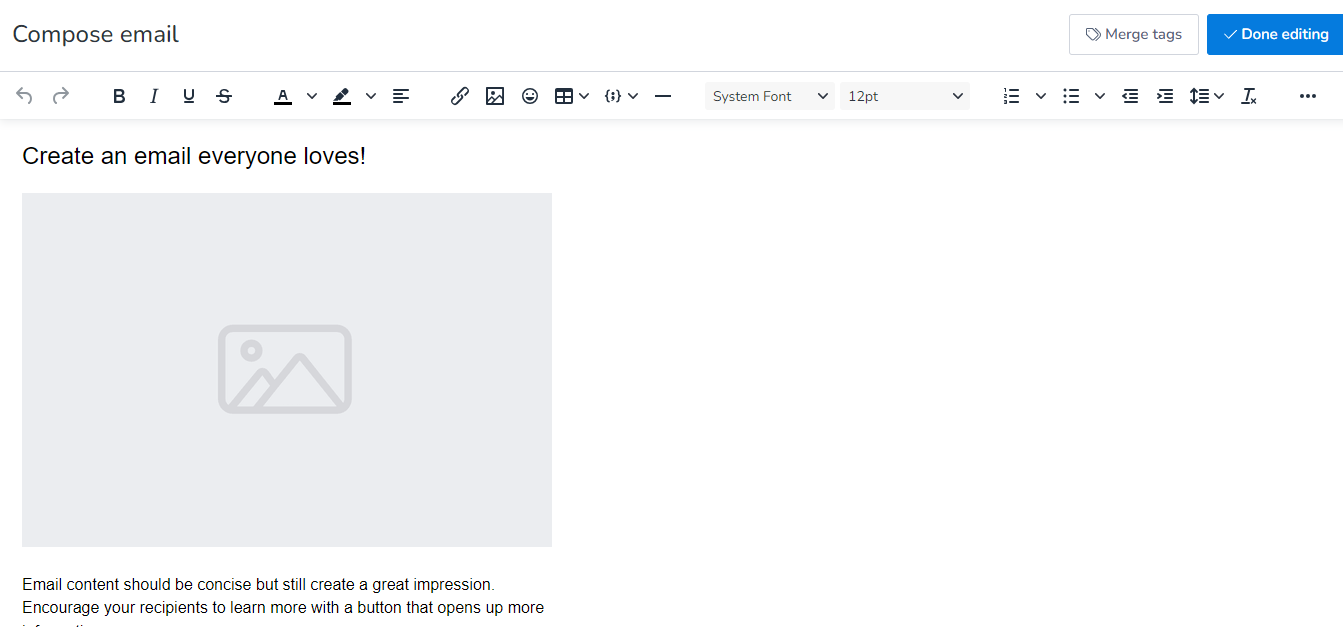Insert a hyperlink
Viewport: 1343px width, 627px height.
point(459,95)
